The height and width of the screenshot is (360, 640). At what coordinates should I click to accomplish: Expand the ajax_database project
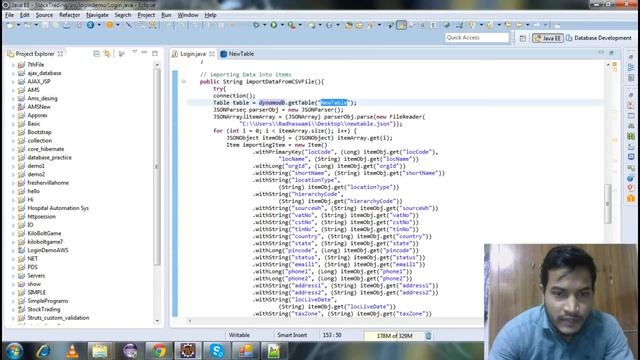point(13,73)
